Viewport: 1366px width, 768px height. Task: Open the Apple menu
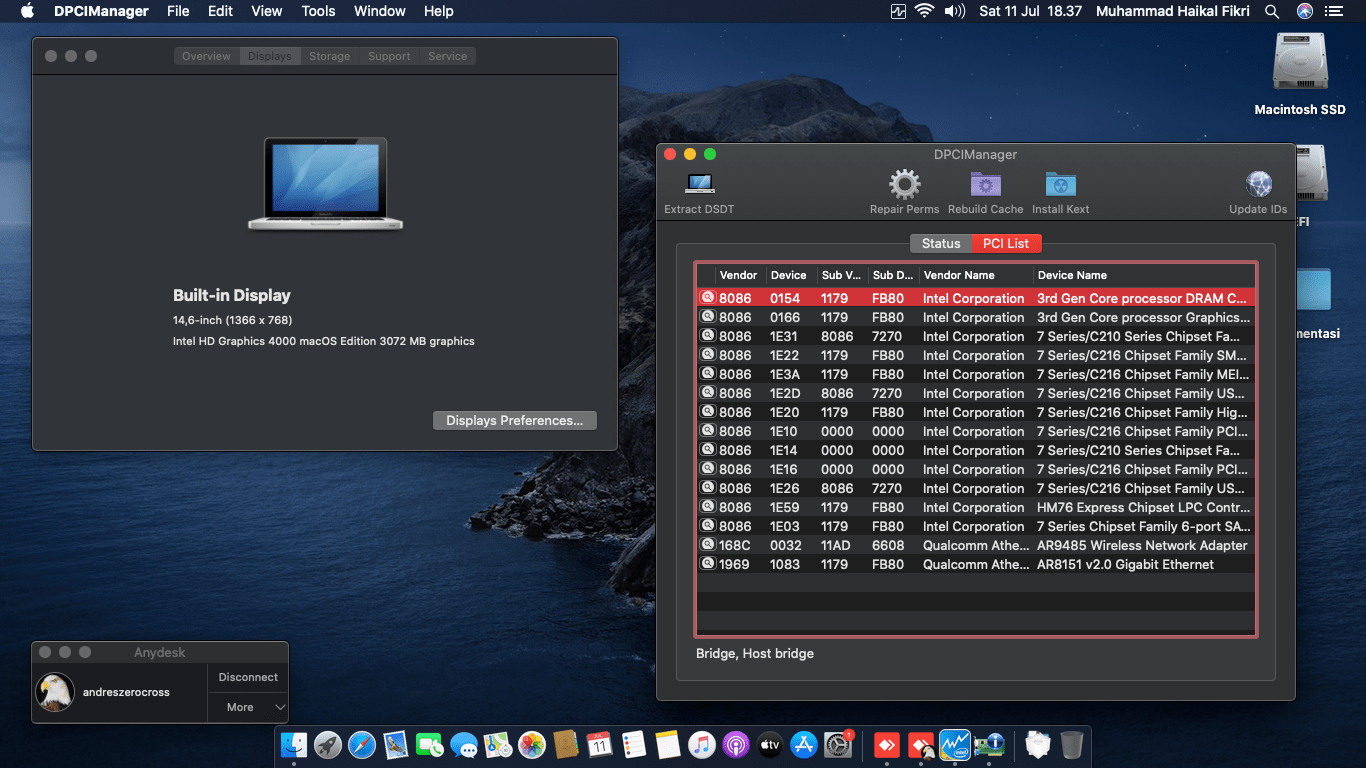tap(27, 11)
